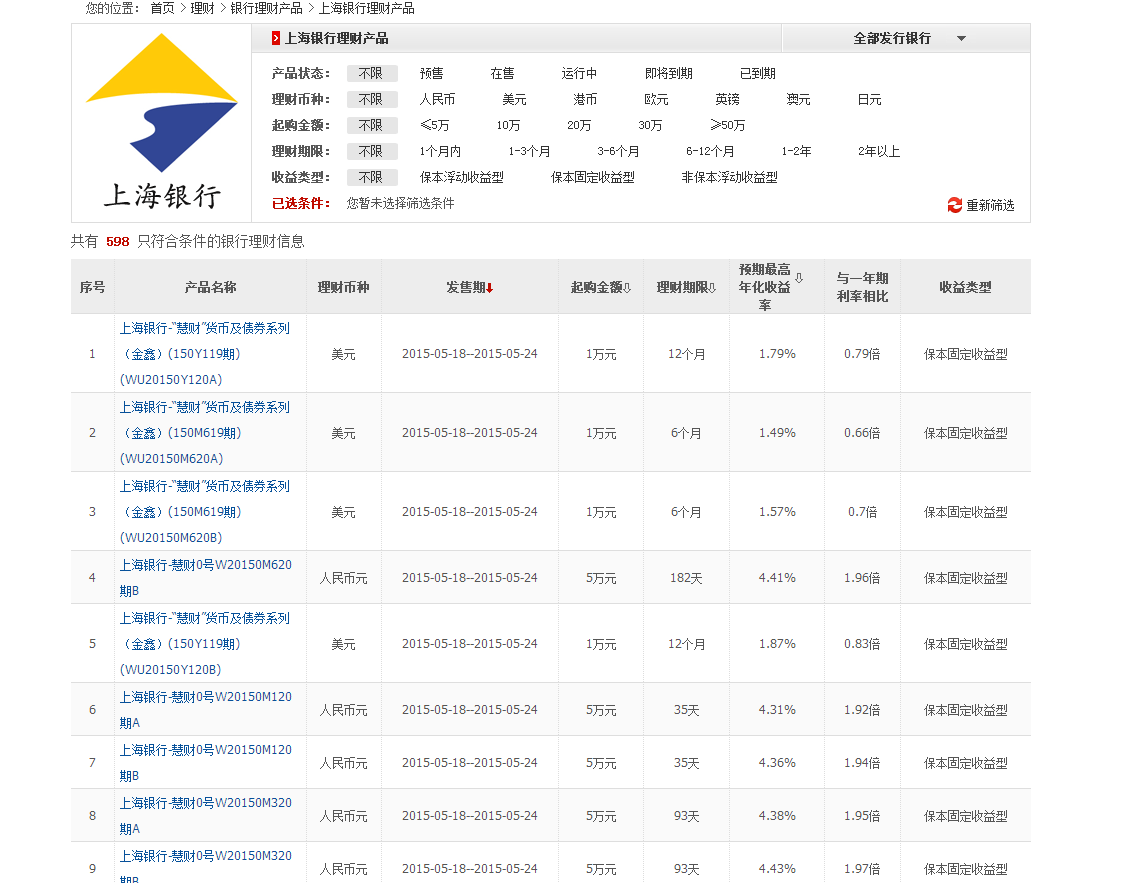Filter term by 3-6个月
This screenshot has height=883, width=1129.
pos(618,151)
